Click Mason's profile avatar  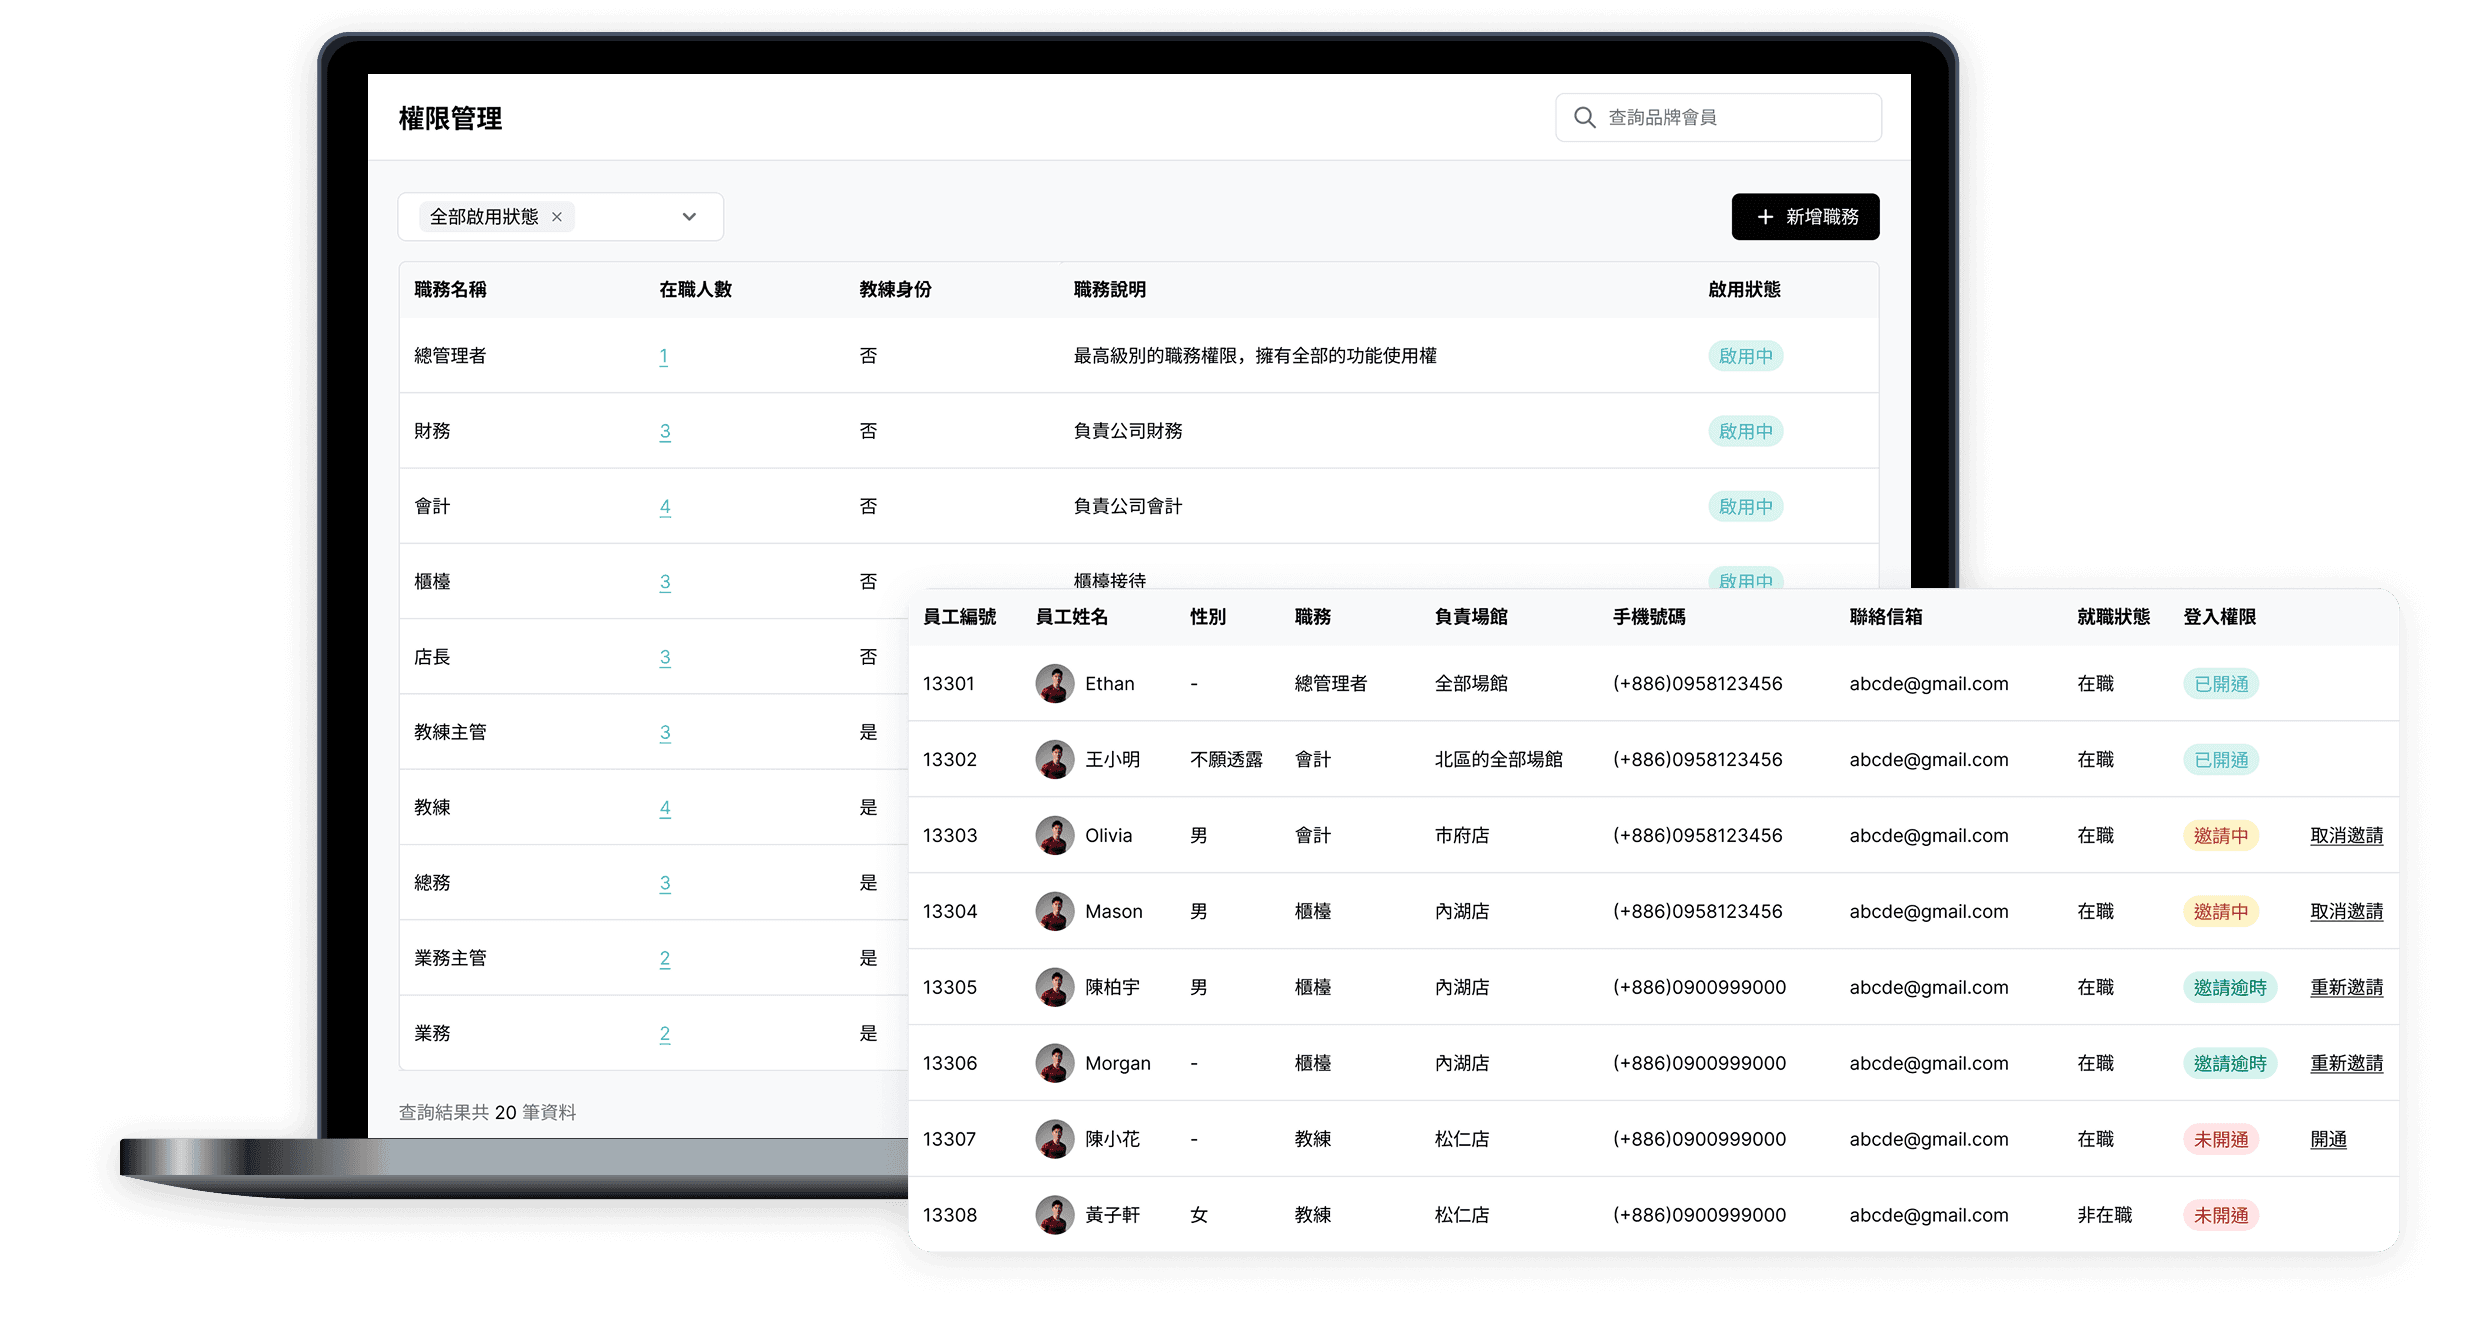(1054, 911)
